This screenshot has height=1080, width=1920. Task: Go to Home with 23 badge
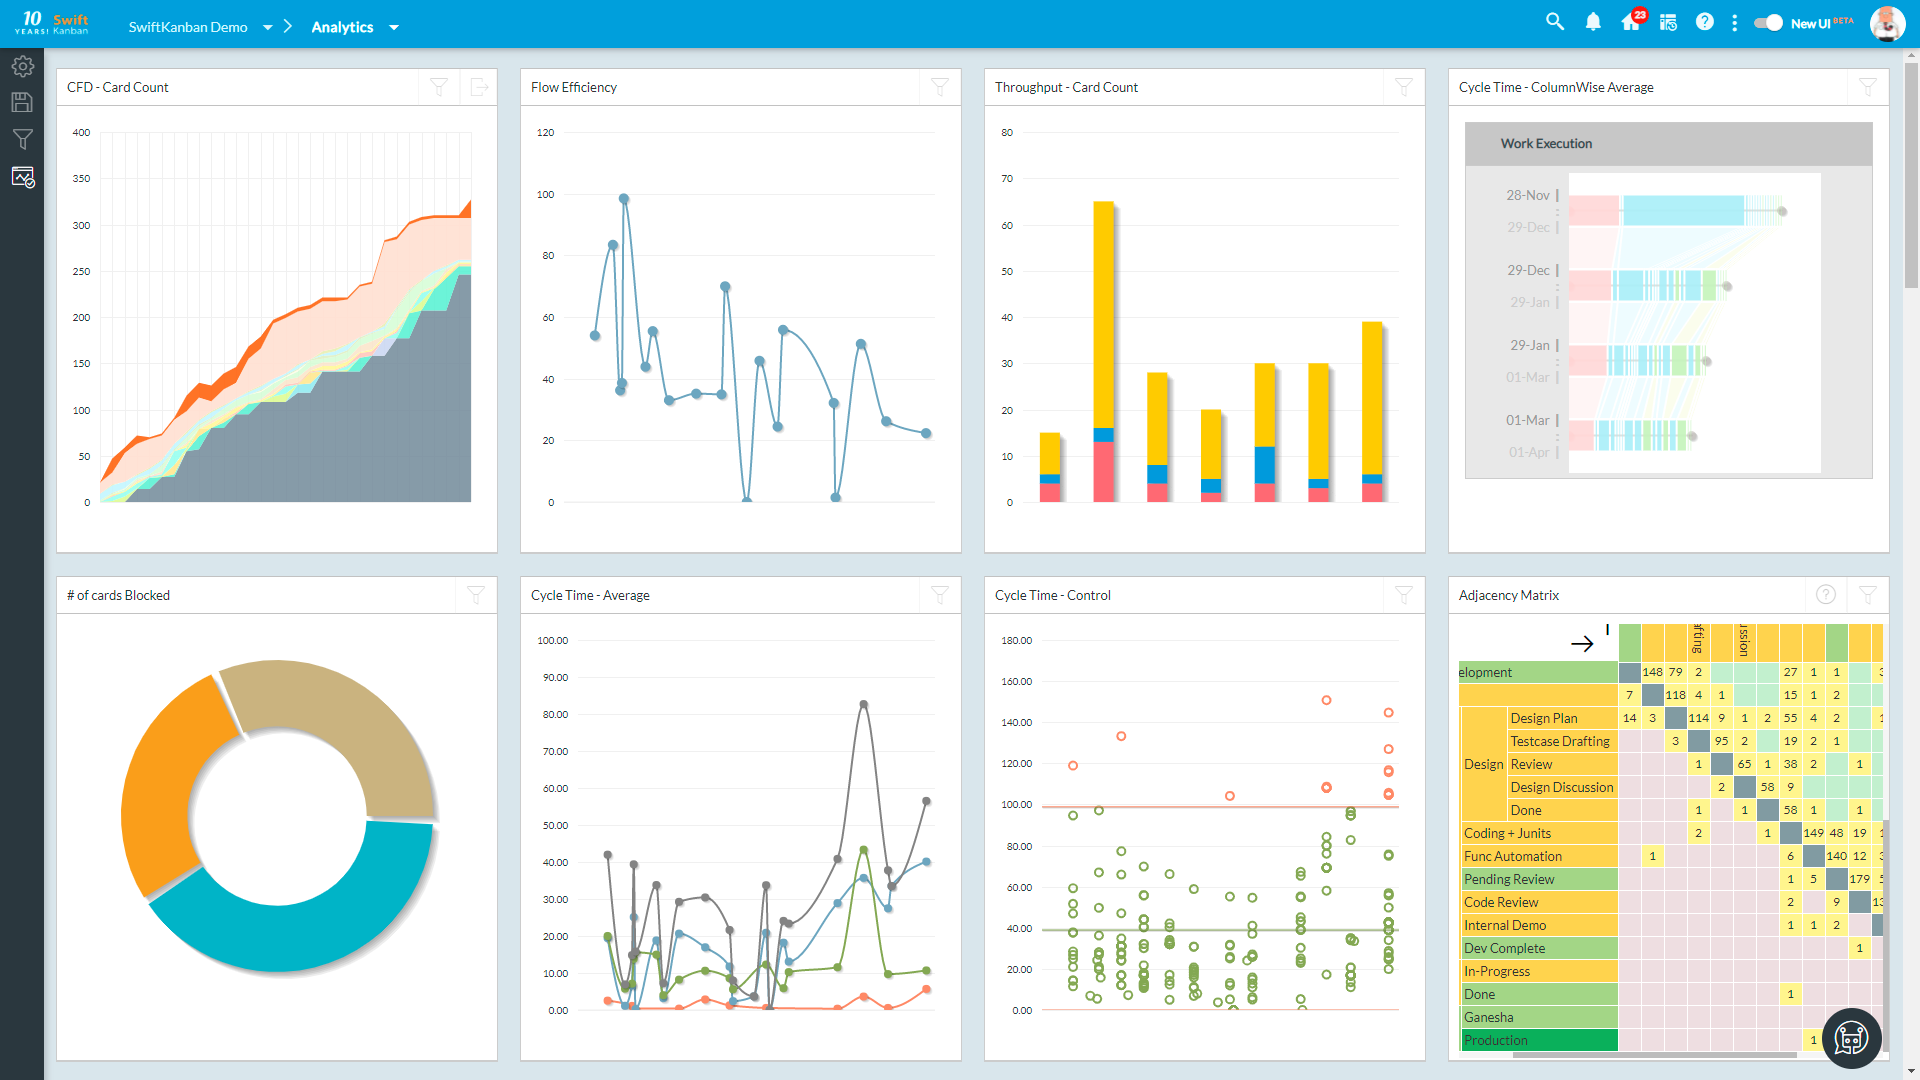click(x=1631, y=22)
